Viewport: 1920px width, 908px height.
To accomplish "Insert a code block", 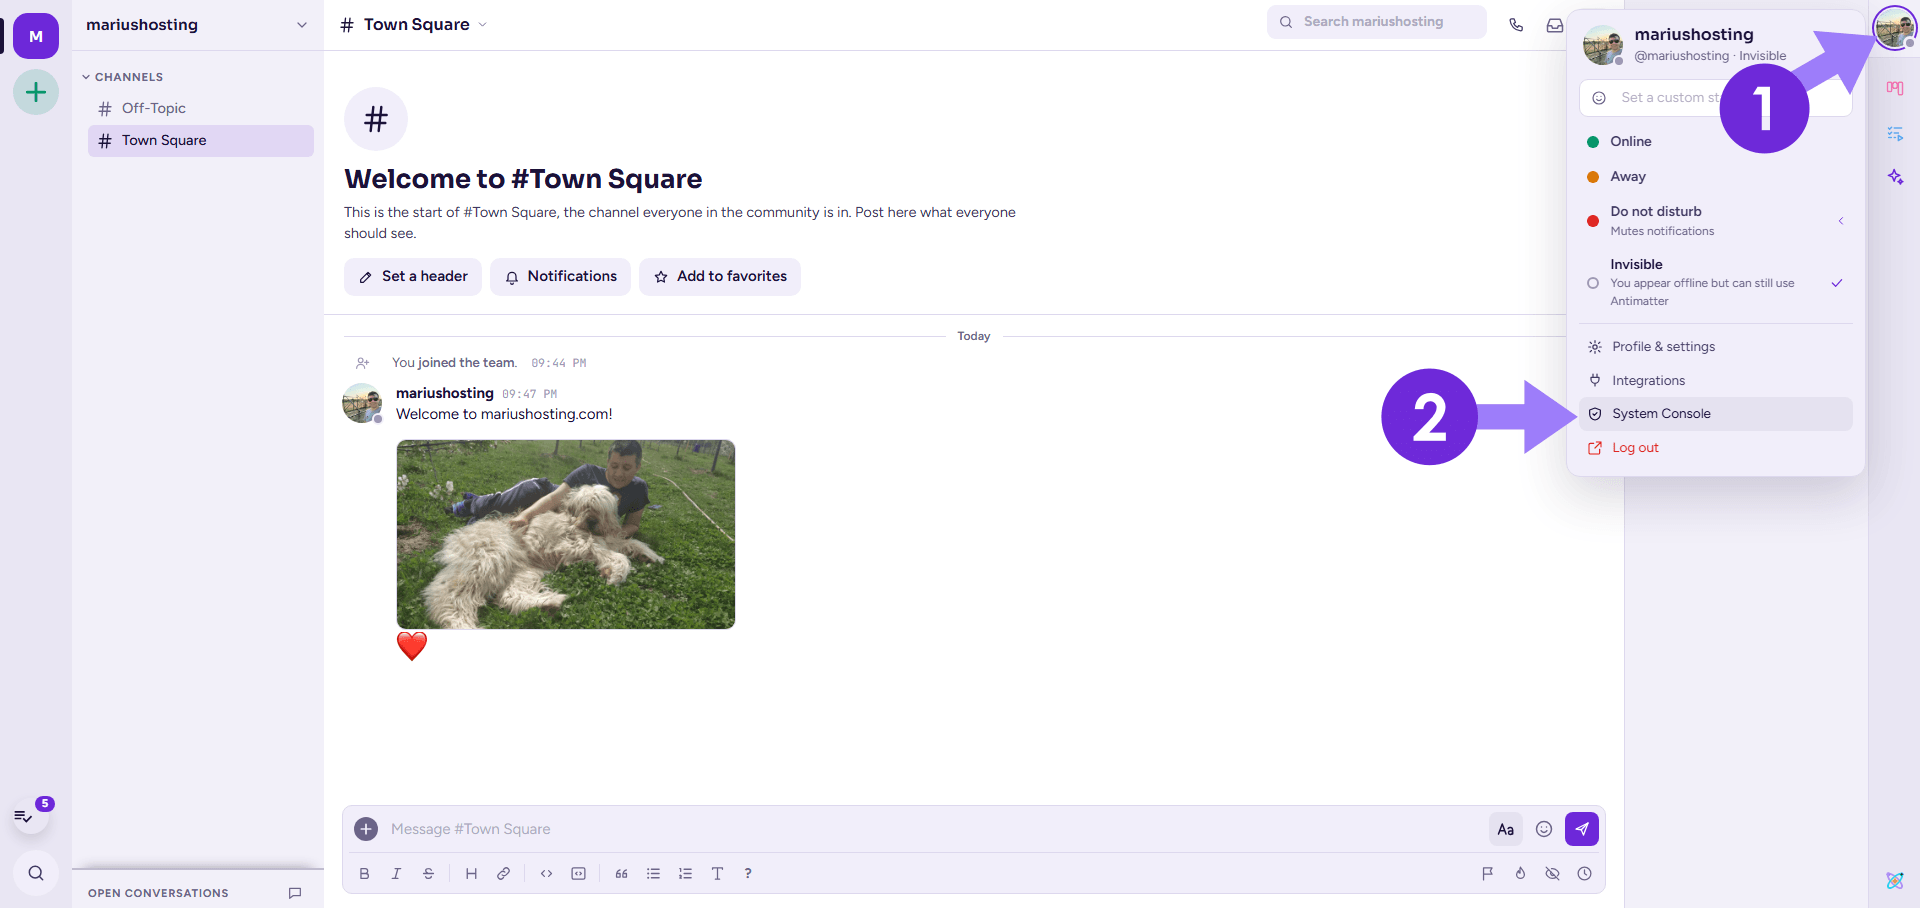I will pyautogui.click(x=578, y=874).
